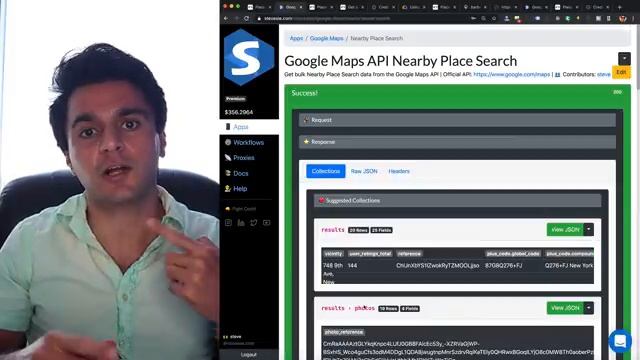Image resolution: width=640 pixels, height=360 pixels.
Task: Open the chat widget bubble
Action: [620, 340]
